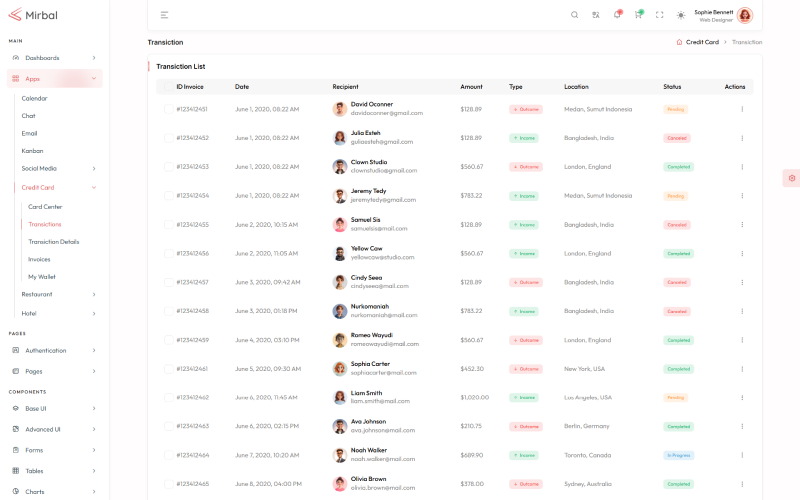Viewport: 800px width, 500px height.
Task: Click the language translate icon
Action: (596, 15)
